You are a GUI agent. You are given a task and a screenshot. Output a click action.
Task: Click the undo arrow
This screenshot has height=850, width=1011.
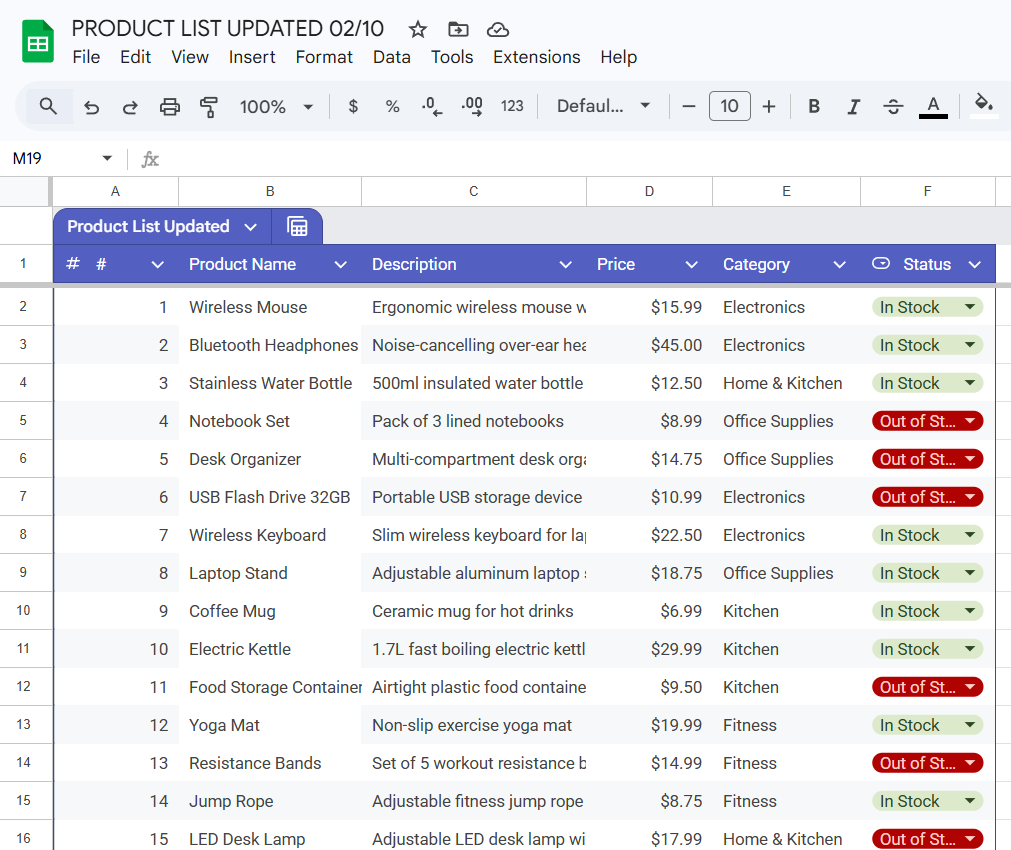click(x=92, y=106)
